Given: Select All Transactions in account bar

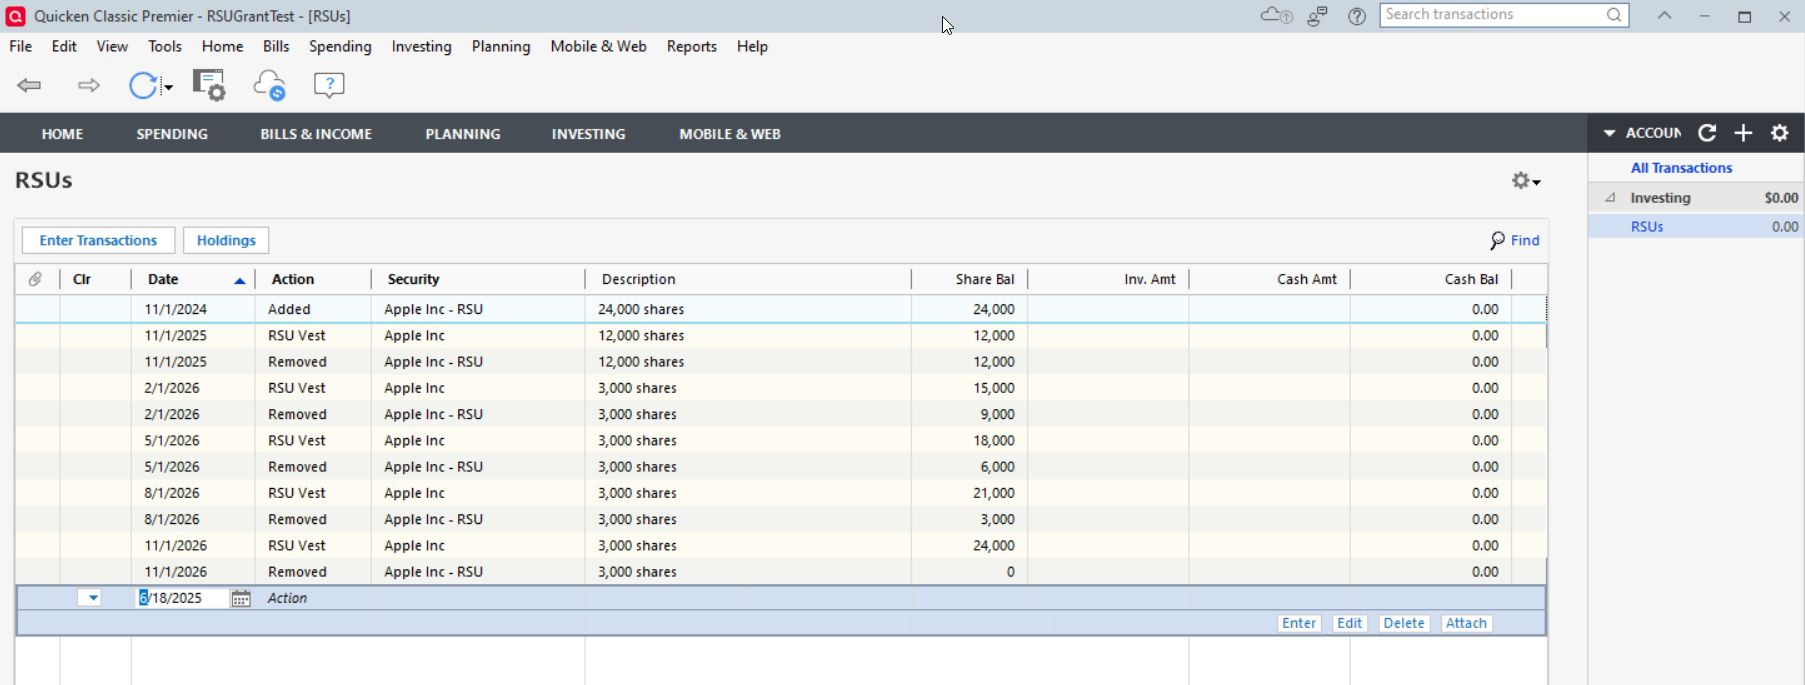Looking at the screenshot, I should pyautogui.click(x=1681, y=168).
